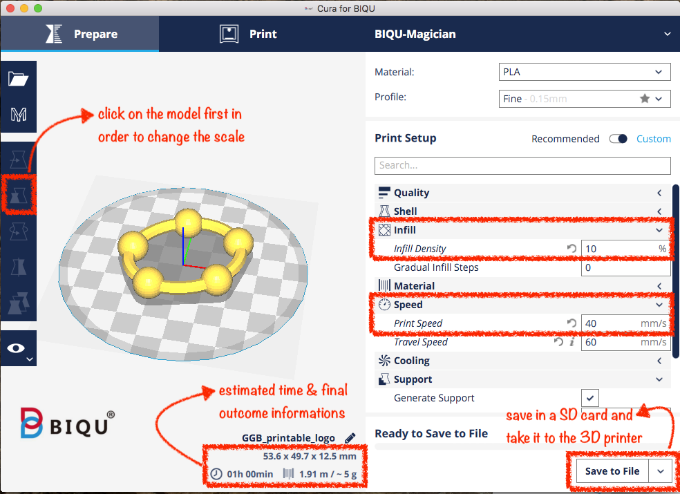Screen dimensions: 680x494
Task: Click the Gradual Infill Steps label
Action: click(x=436, y=267)
